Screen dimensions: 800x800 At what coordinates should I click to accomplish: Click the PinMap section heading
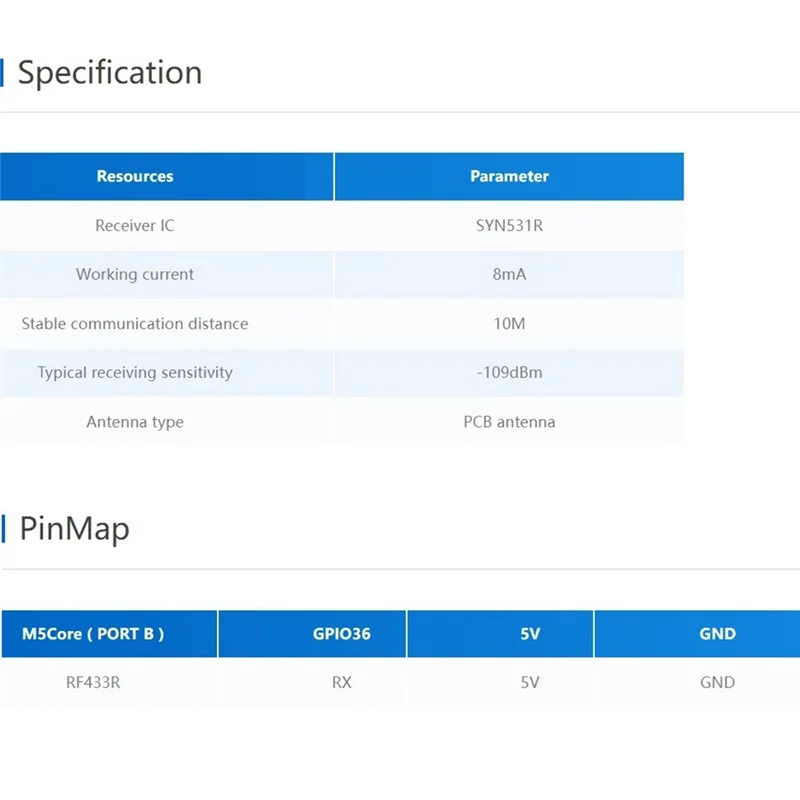pos(75,528)
